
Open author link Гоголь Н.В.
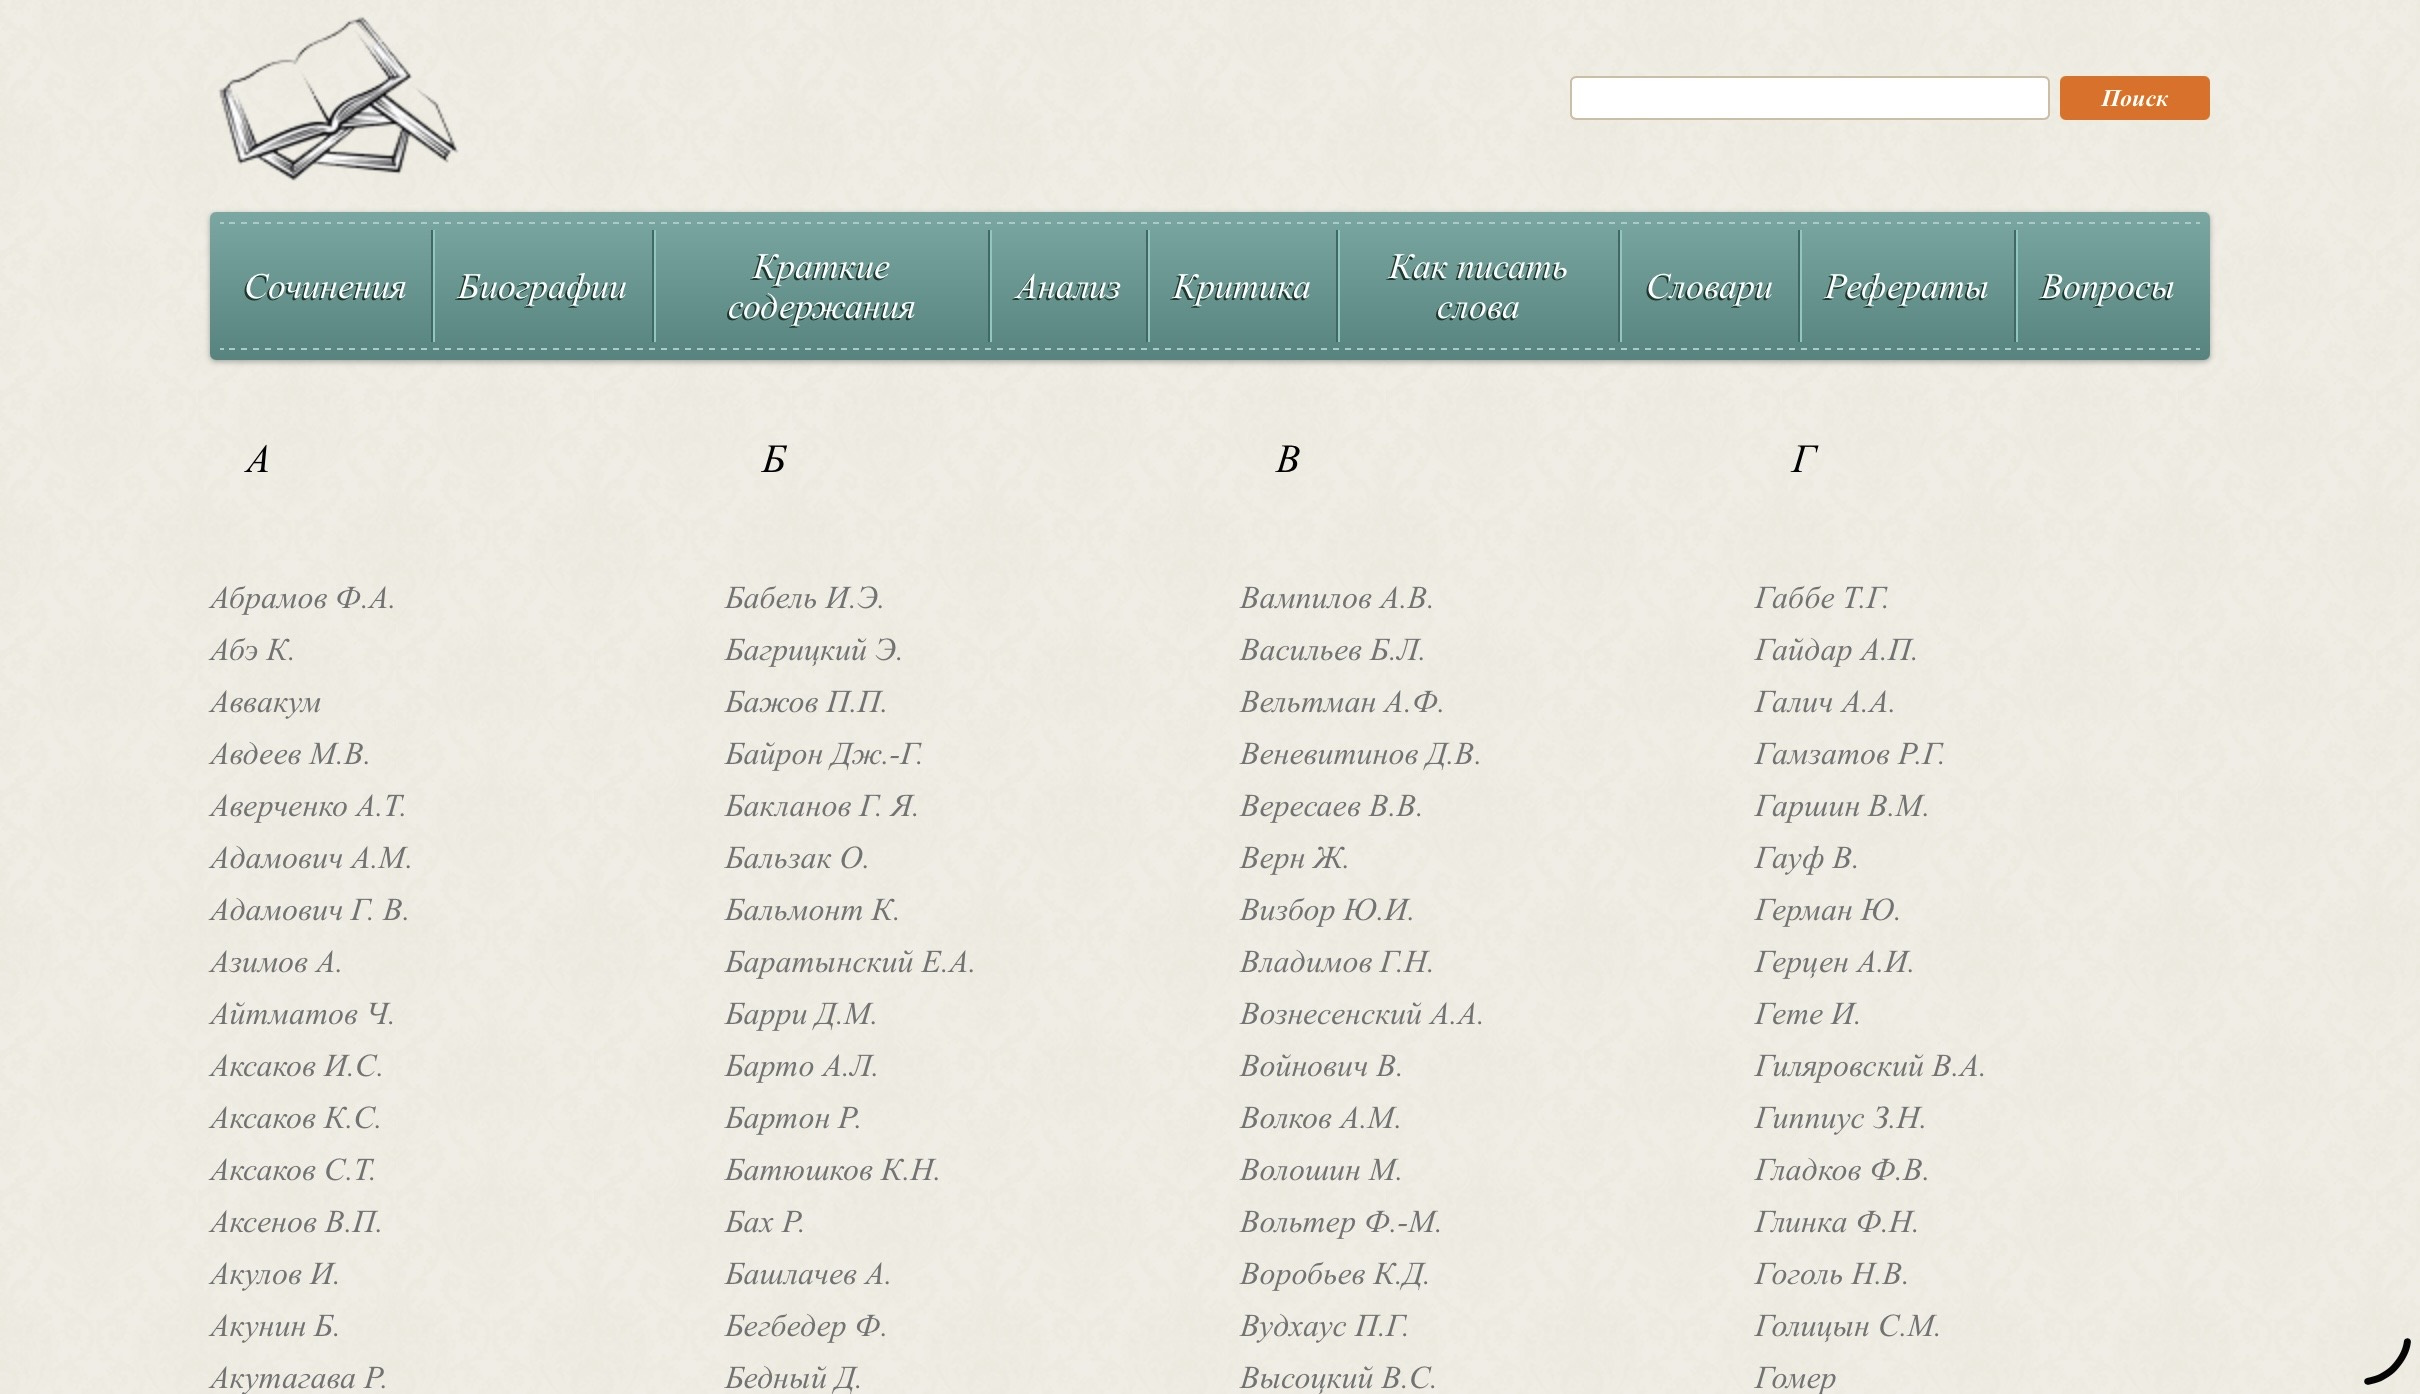point(1831,1274)
